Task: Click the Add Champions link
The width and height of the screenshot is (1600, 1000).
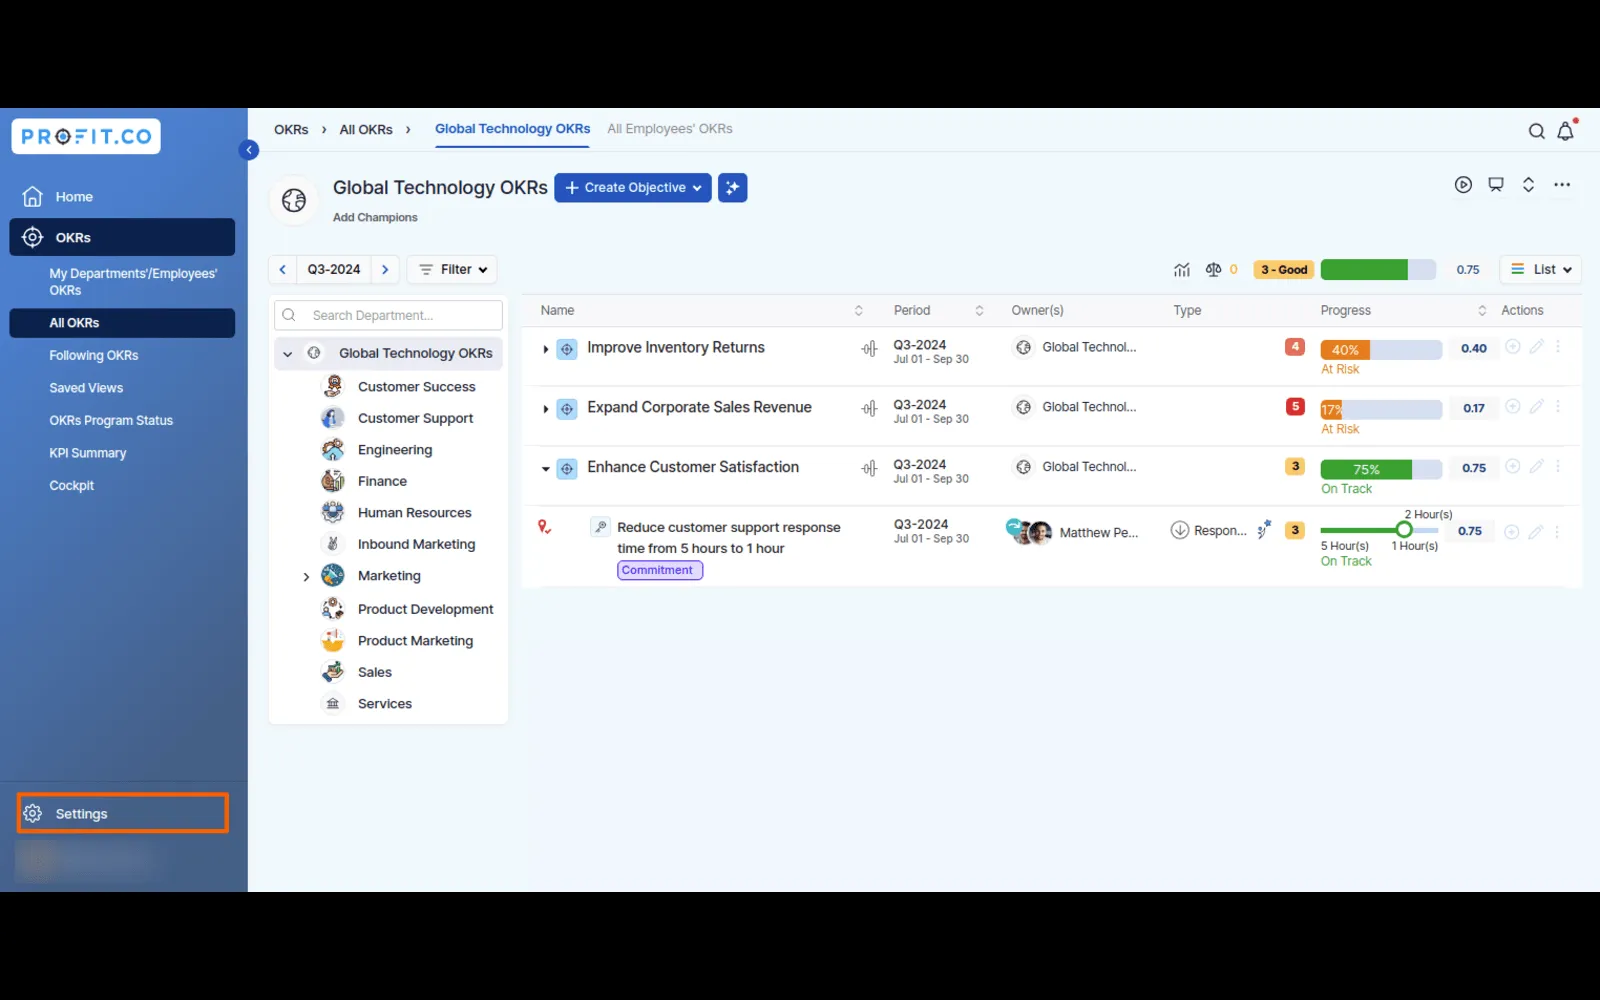Action: [375, 218]
